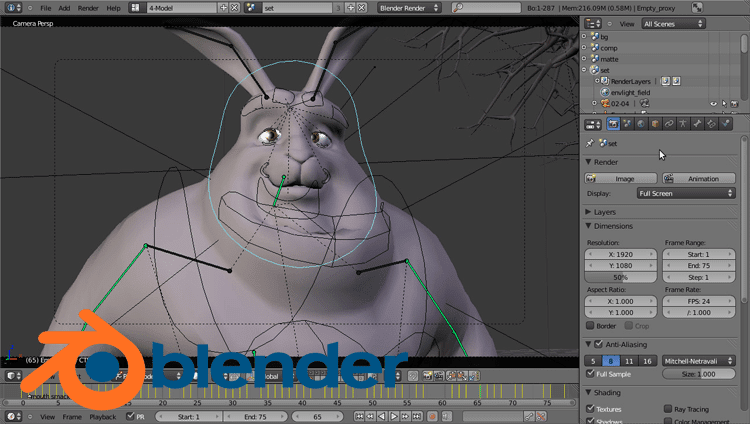This screenshot has height=424, width=750.
Task: Open the Info editor type selector
Action: click(13, 8)
